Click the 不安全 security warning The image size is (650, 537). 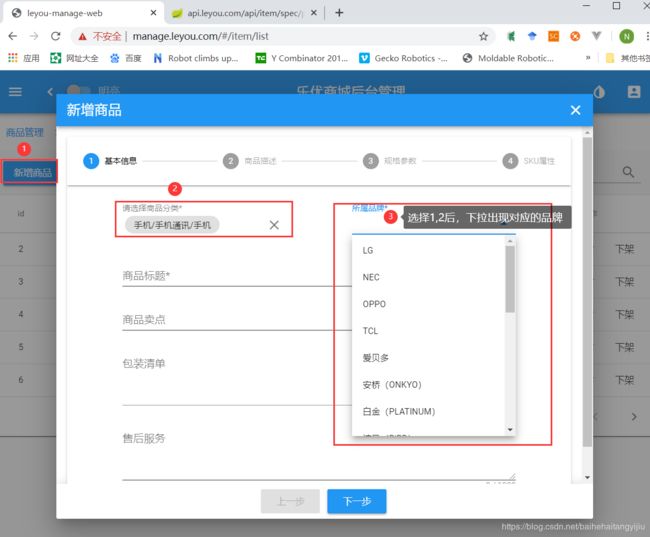tap(99, 36)
